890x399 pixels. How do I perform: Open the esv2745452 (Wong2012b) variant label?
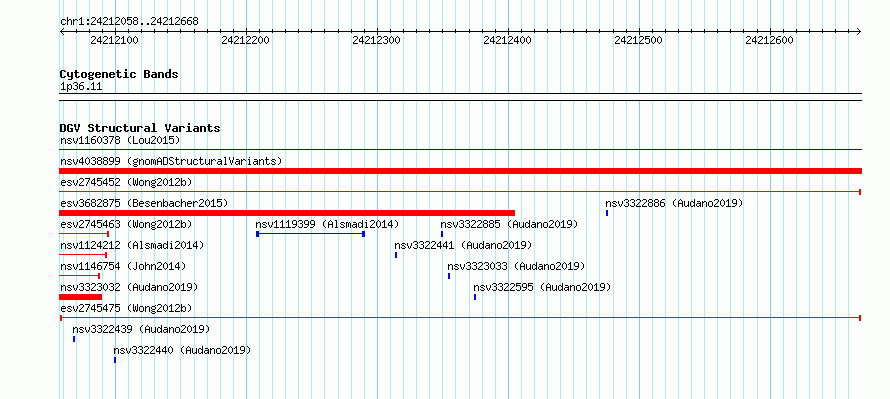[x=126, y=182]
